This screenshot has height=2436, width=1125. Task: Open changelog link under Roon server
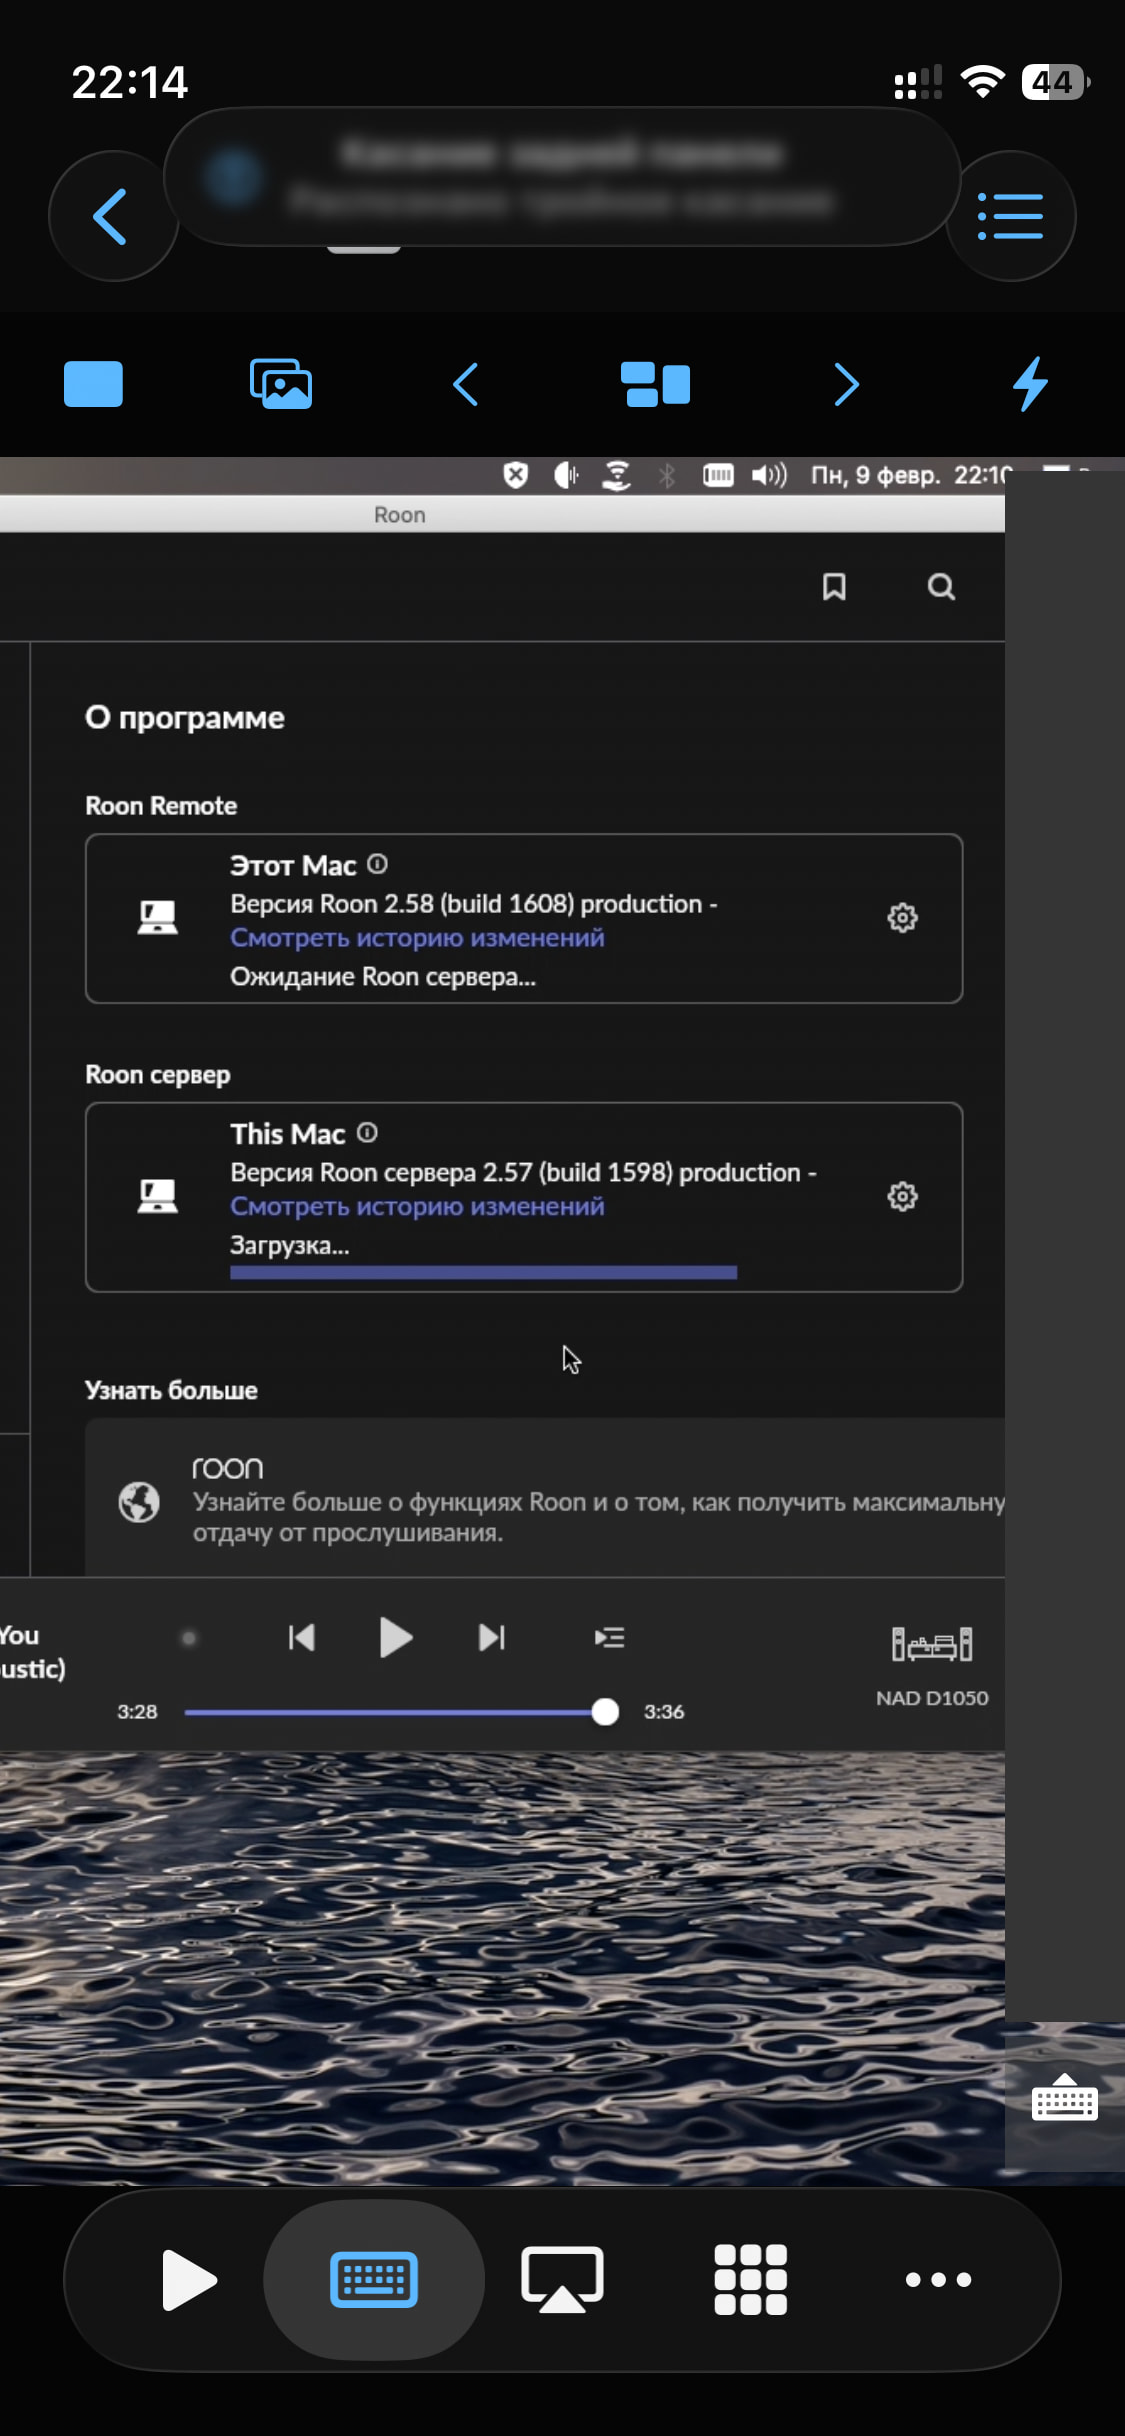click(417, 1207)
